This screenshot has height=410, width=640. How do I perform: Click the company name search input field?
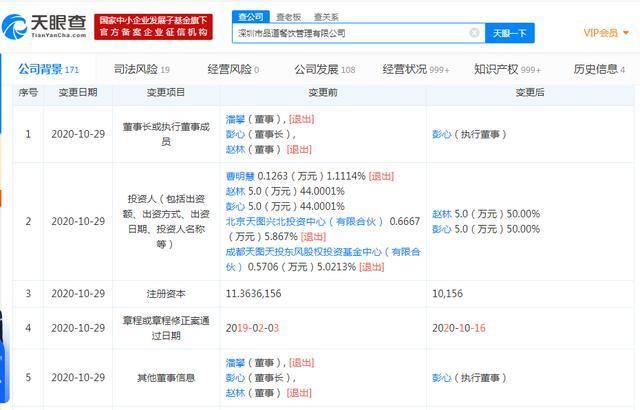click(x=351, y=33)
